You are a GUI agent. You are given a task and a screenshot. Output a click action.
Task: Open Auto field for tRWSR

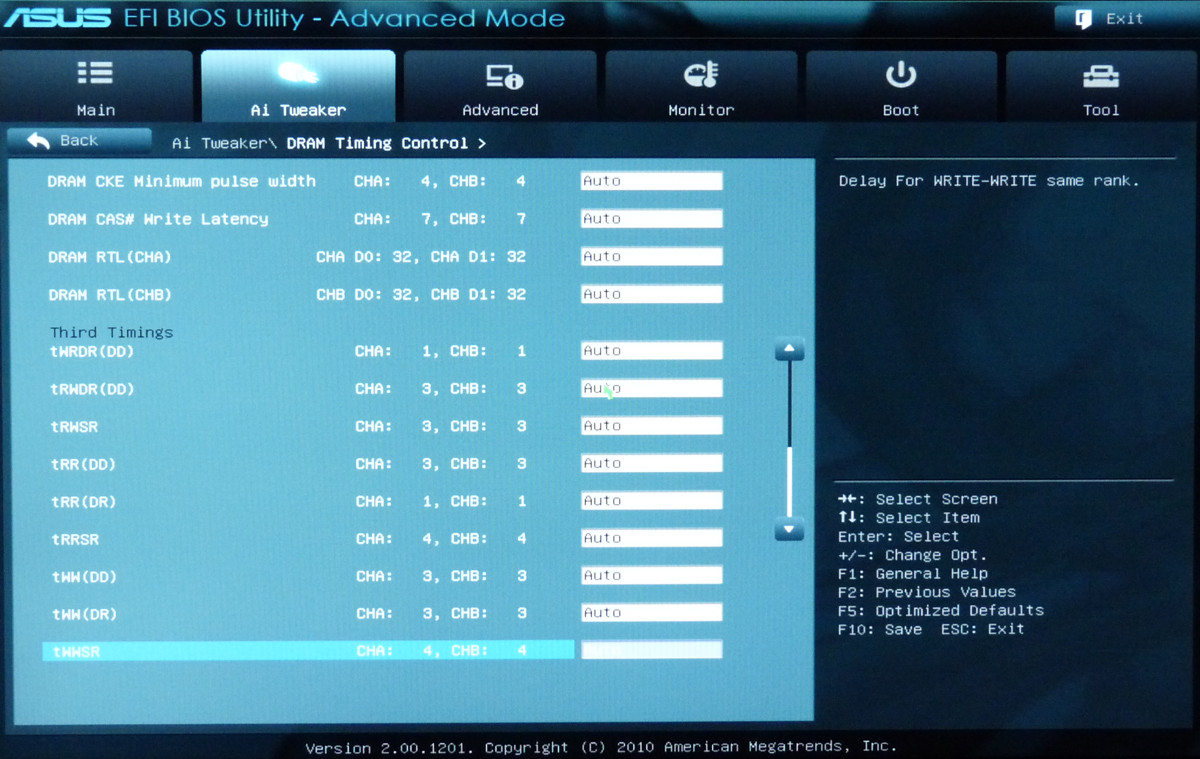pos(651,426)
